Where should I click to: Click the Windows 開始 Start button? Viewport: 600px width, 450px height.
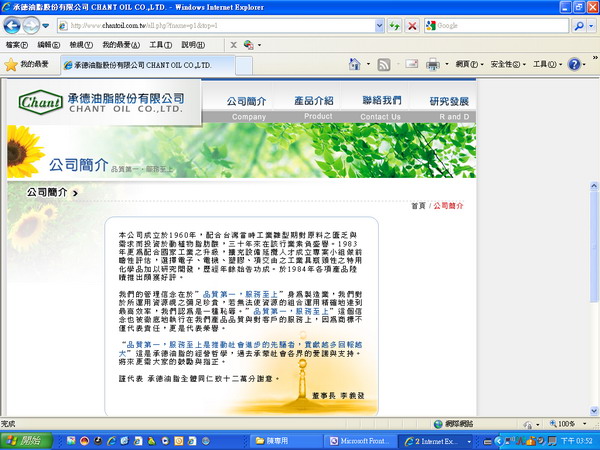26,441
